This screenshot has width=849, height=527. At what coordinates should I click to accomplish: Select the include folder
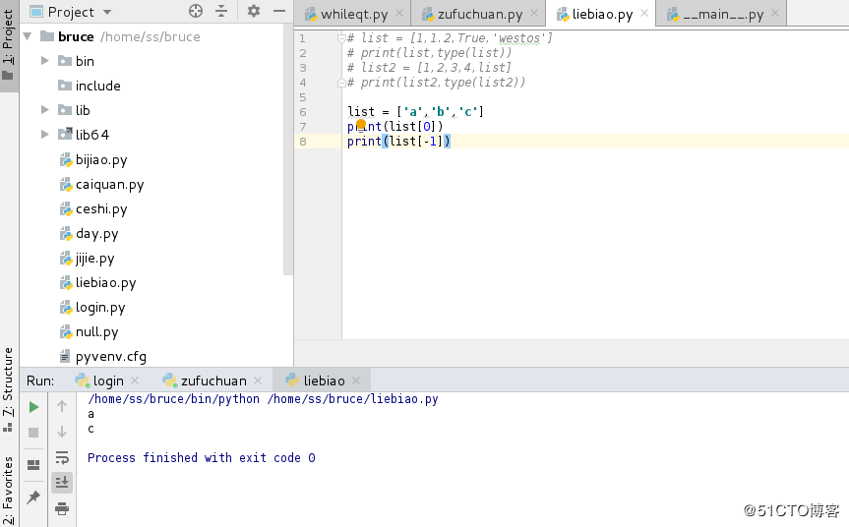pos(89,86)
